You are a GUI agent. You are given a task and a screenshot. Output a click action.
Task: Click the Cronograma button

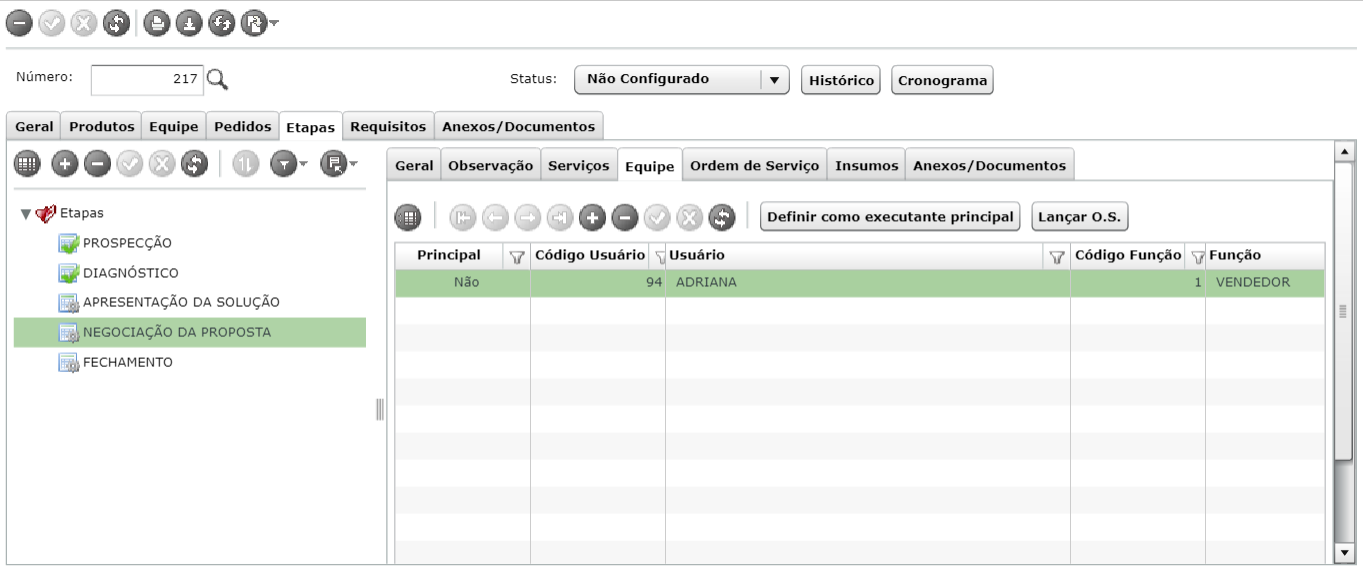coord(942,80)
